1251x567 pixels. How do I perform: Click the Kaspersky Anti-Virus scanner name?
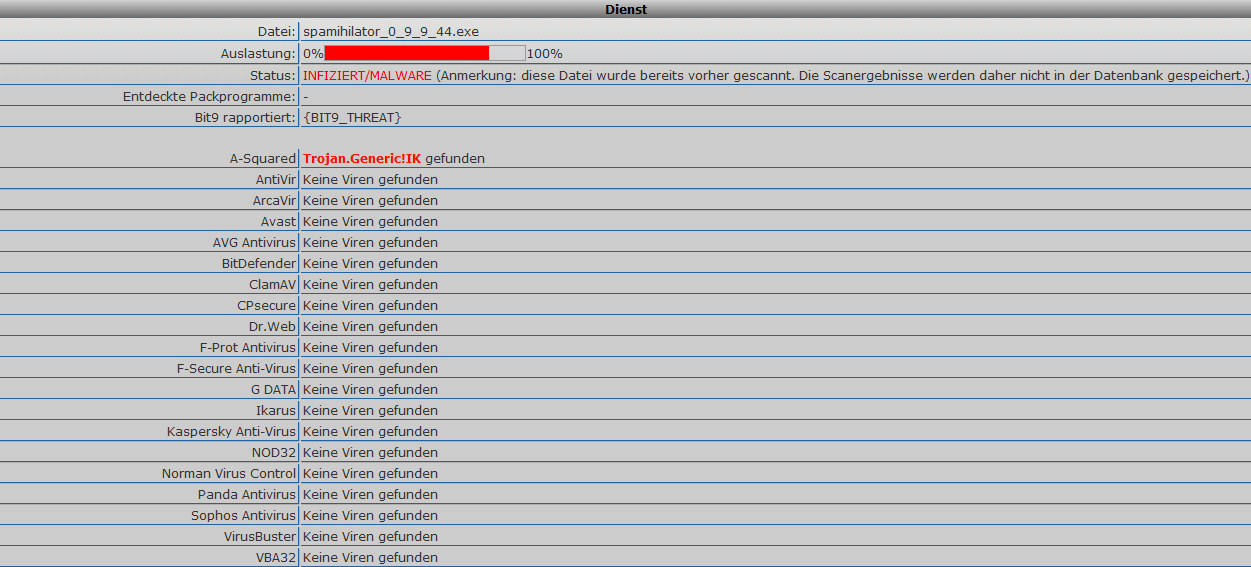tap(232, 431)
